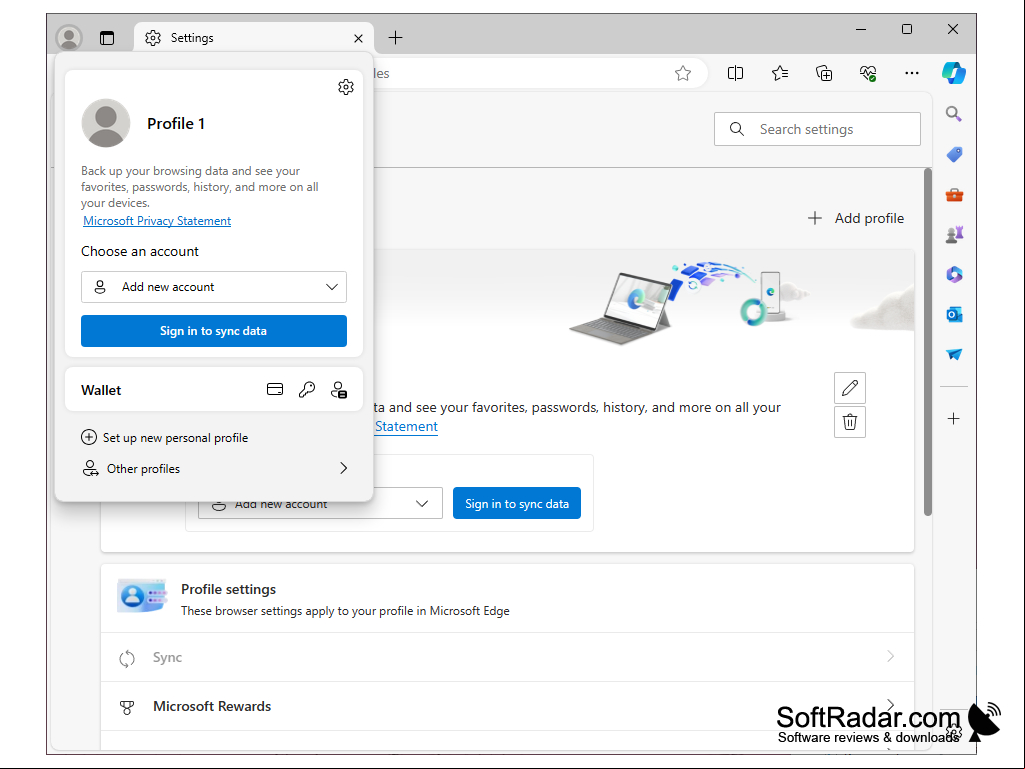The width and height of the screenshot is (1025, 769).
Task: Open Wallet passwords key icon
Action: [x=307, y=390]
